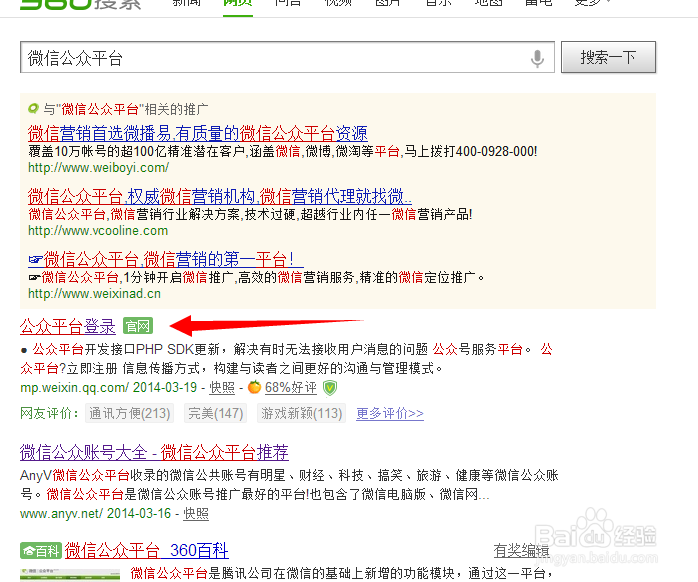Select the 完美(147) review tag
The width and height of the screenshot is (698, 582).
tap(215, 414)
